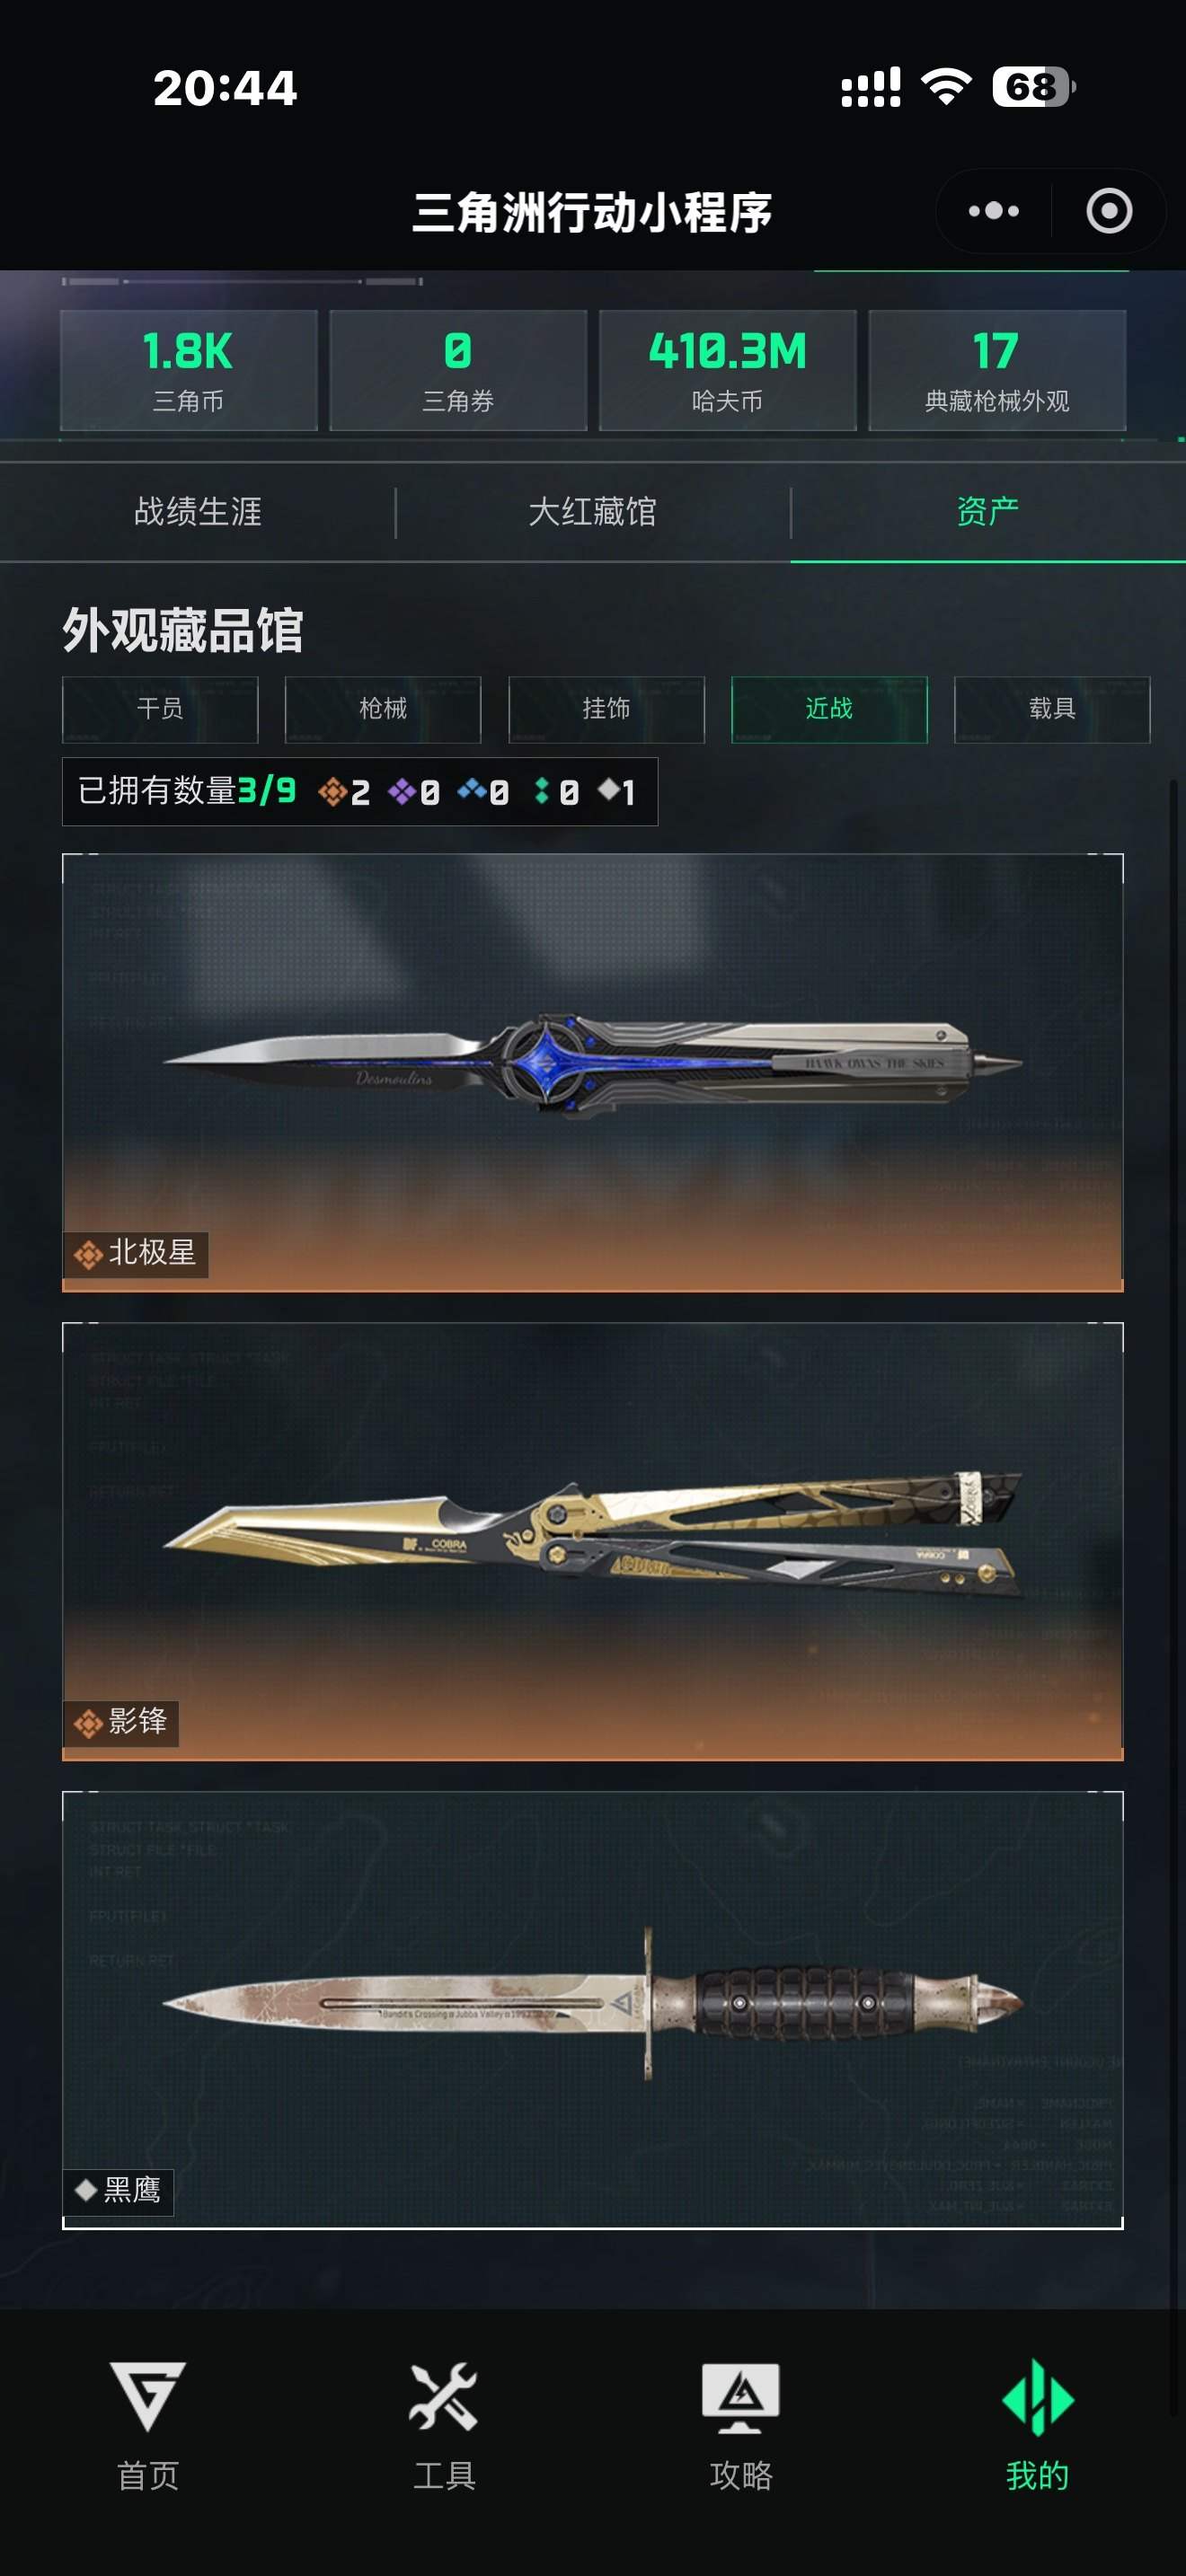Open the mini program more options menu

tap(993, 211)
